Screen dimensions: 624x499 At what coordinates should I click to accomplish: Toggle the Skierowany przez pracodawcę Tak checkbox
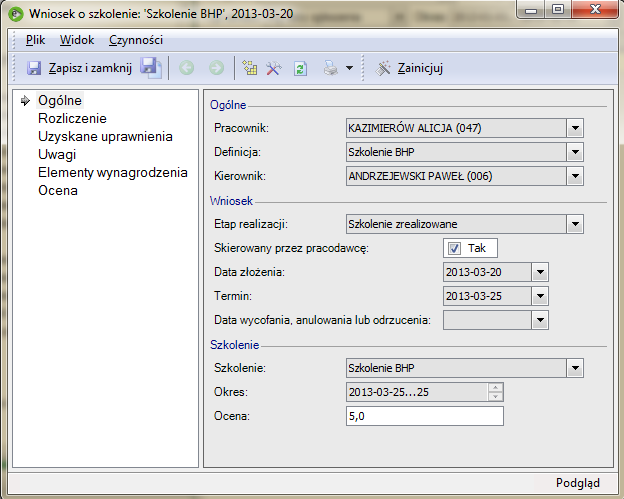(x=454, y=248)
